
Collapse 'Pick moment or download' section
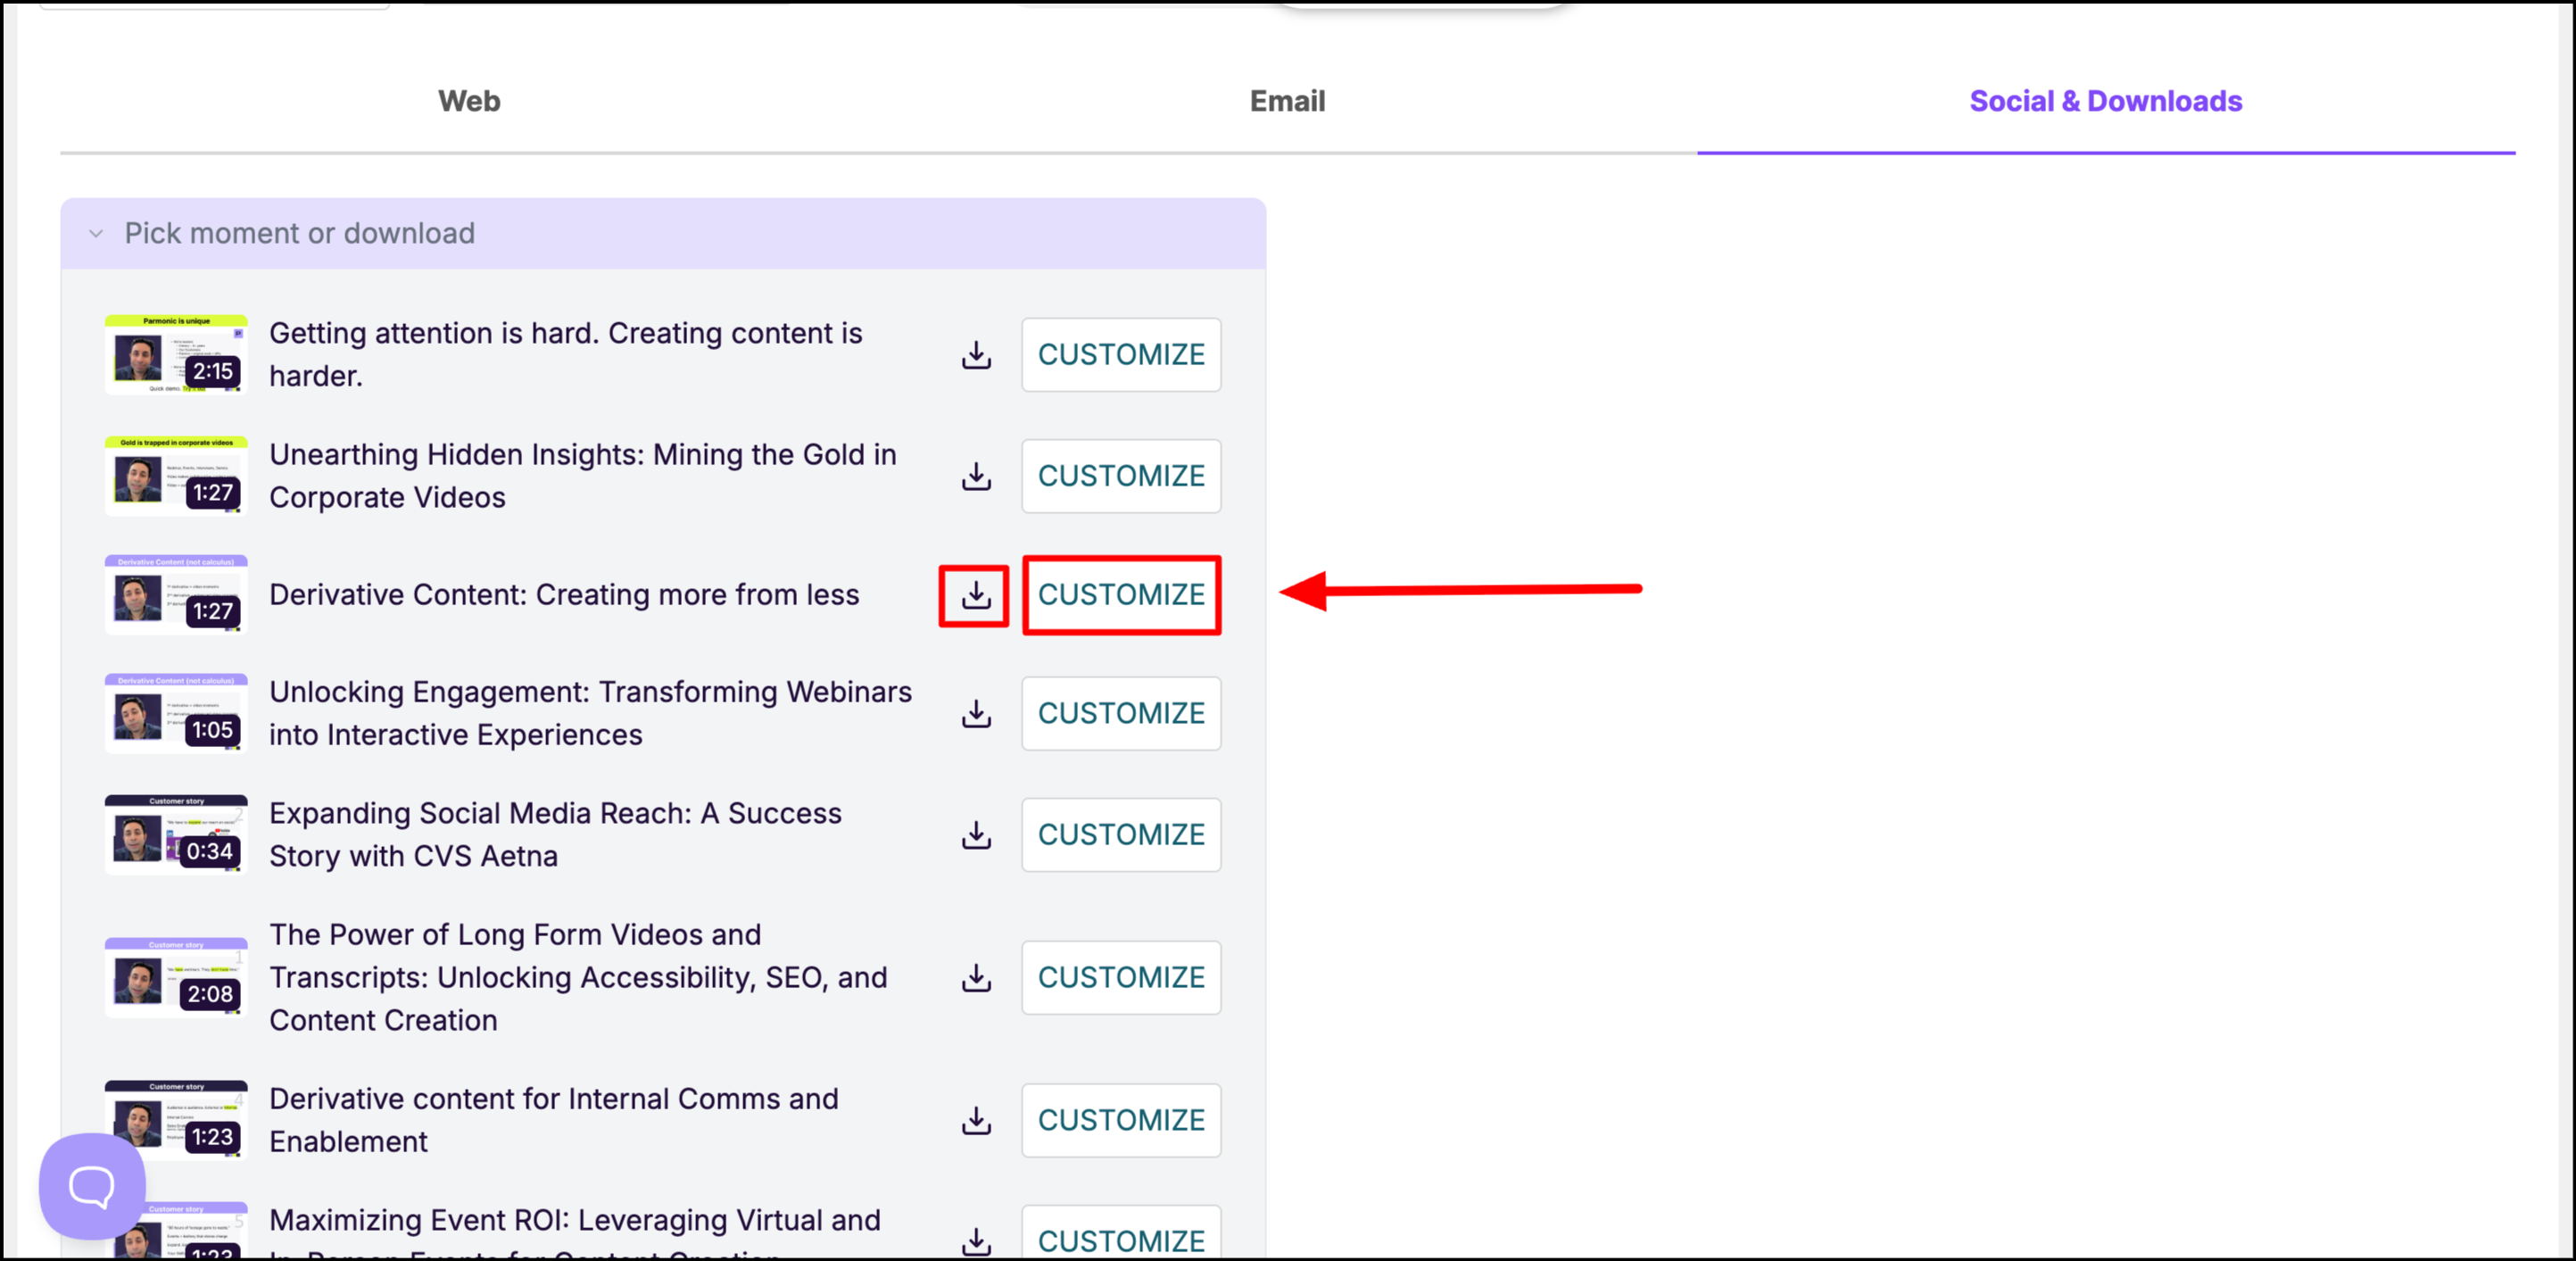[x=96, y=234]
